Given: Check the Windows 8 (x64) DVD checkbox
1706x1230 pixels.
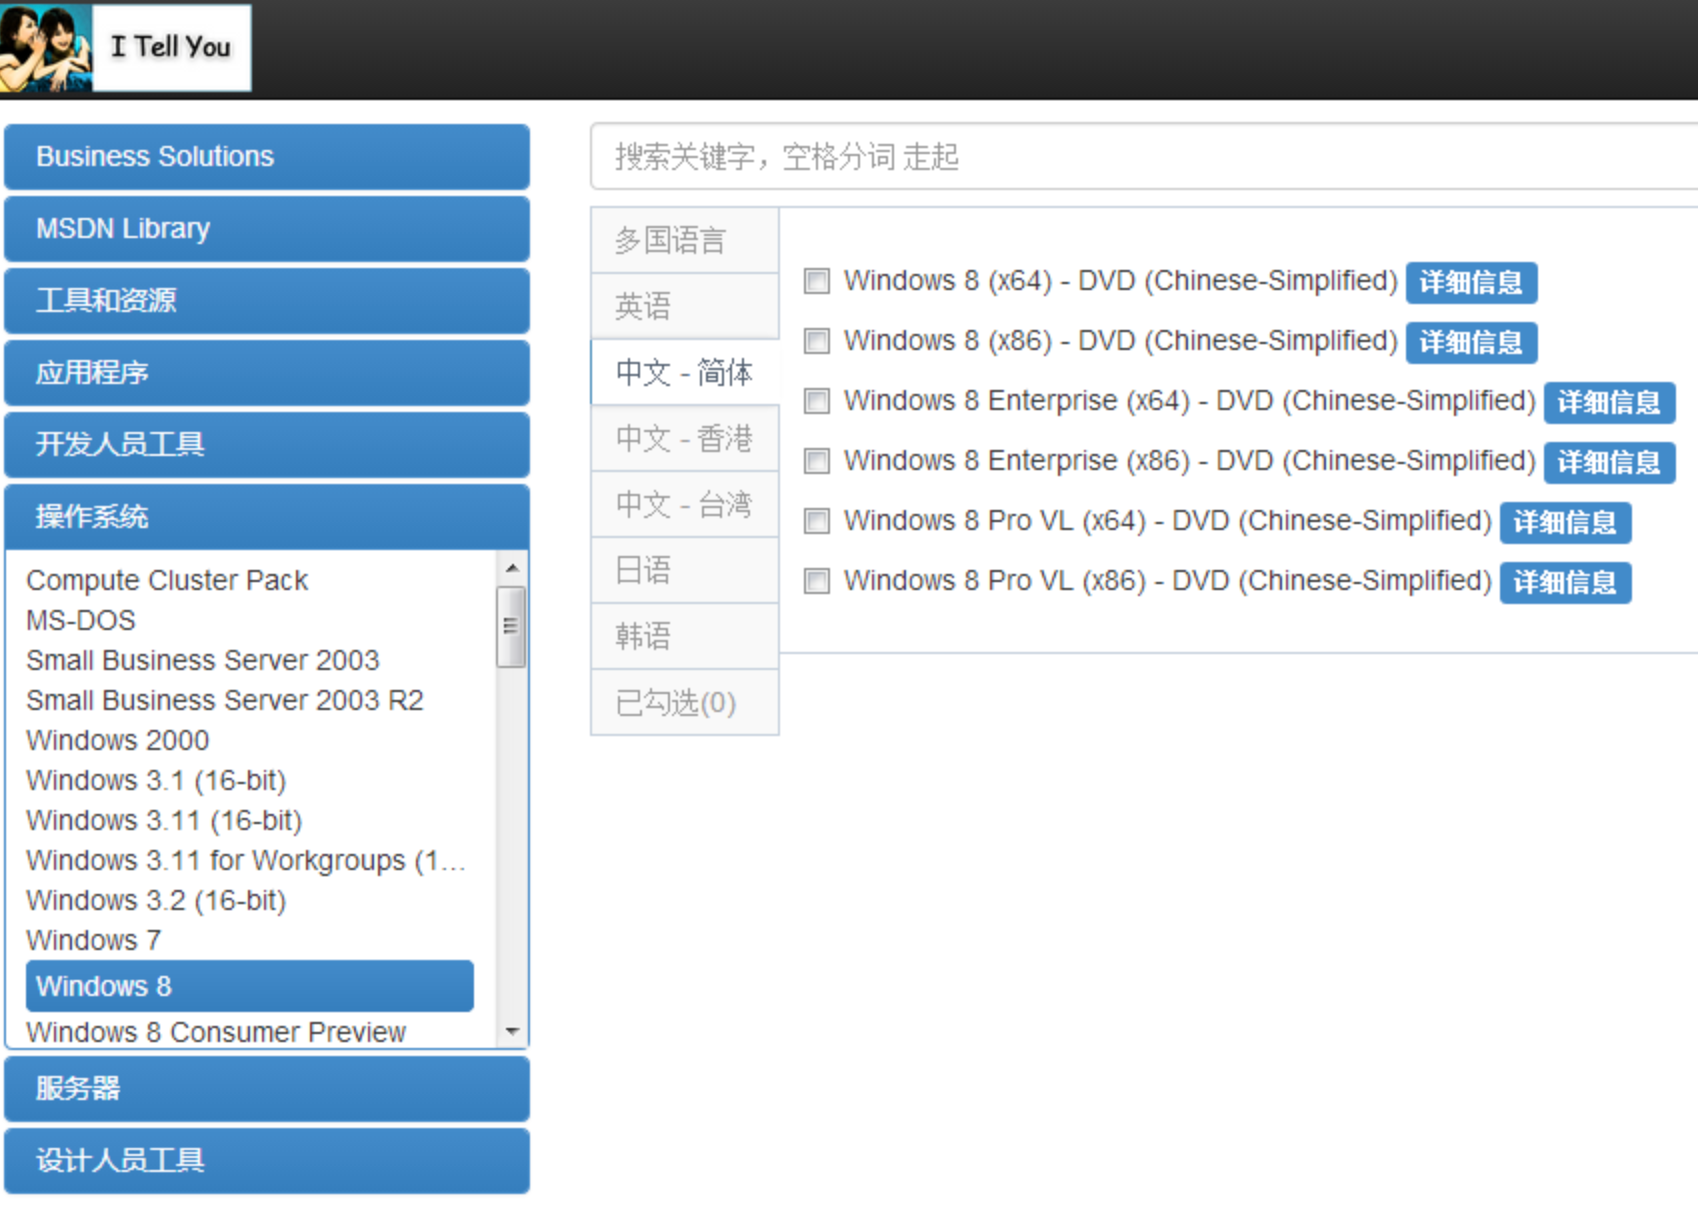Looking at the screenshot, I should click(x=817, y=281).
